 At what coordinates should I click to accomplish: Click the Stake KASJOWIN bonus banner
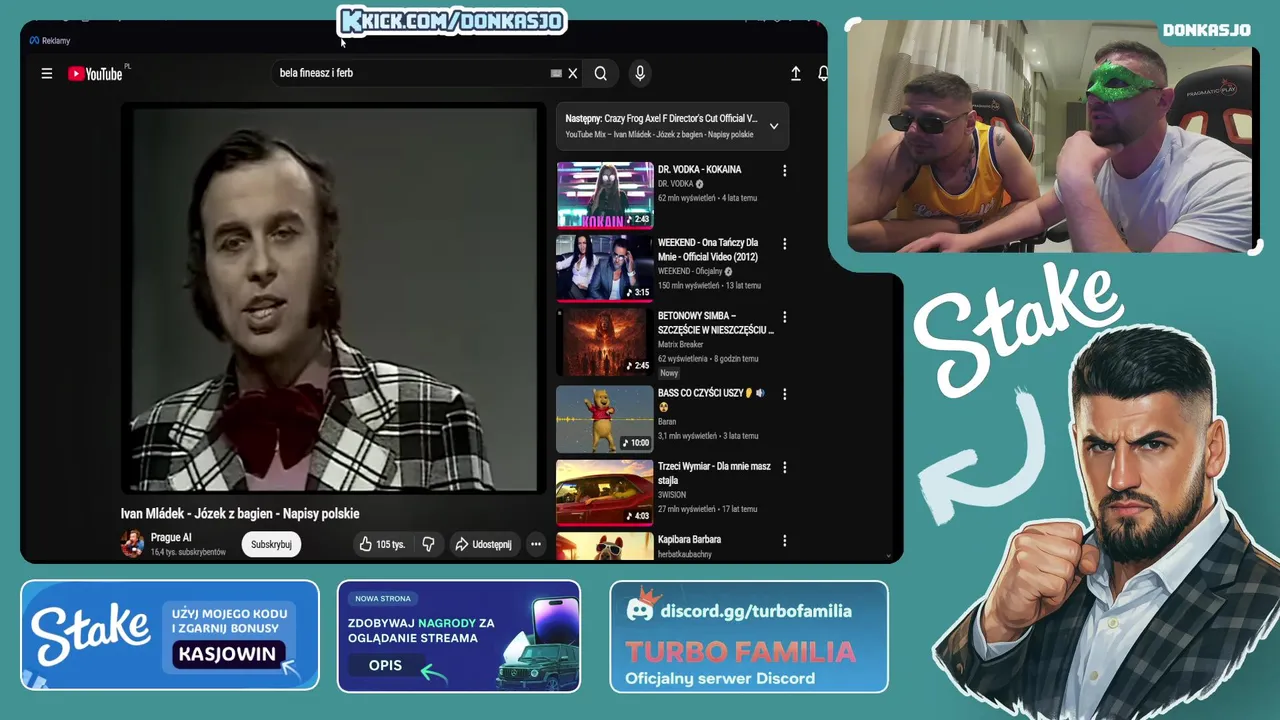(170, 636)
